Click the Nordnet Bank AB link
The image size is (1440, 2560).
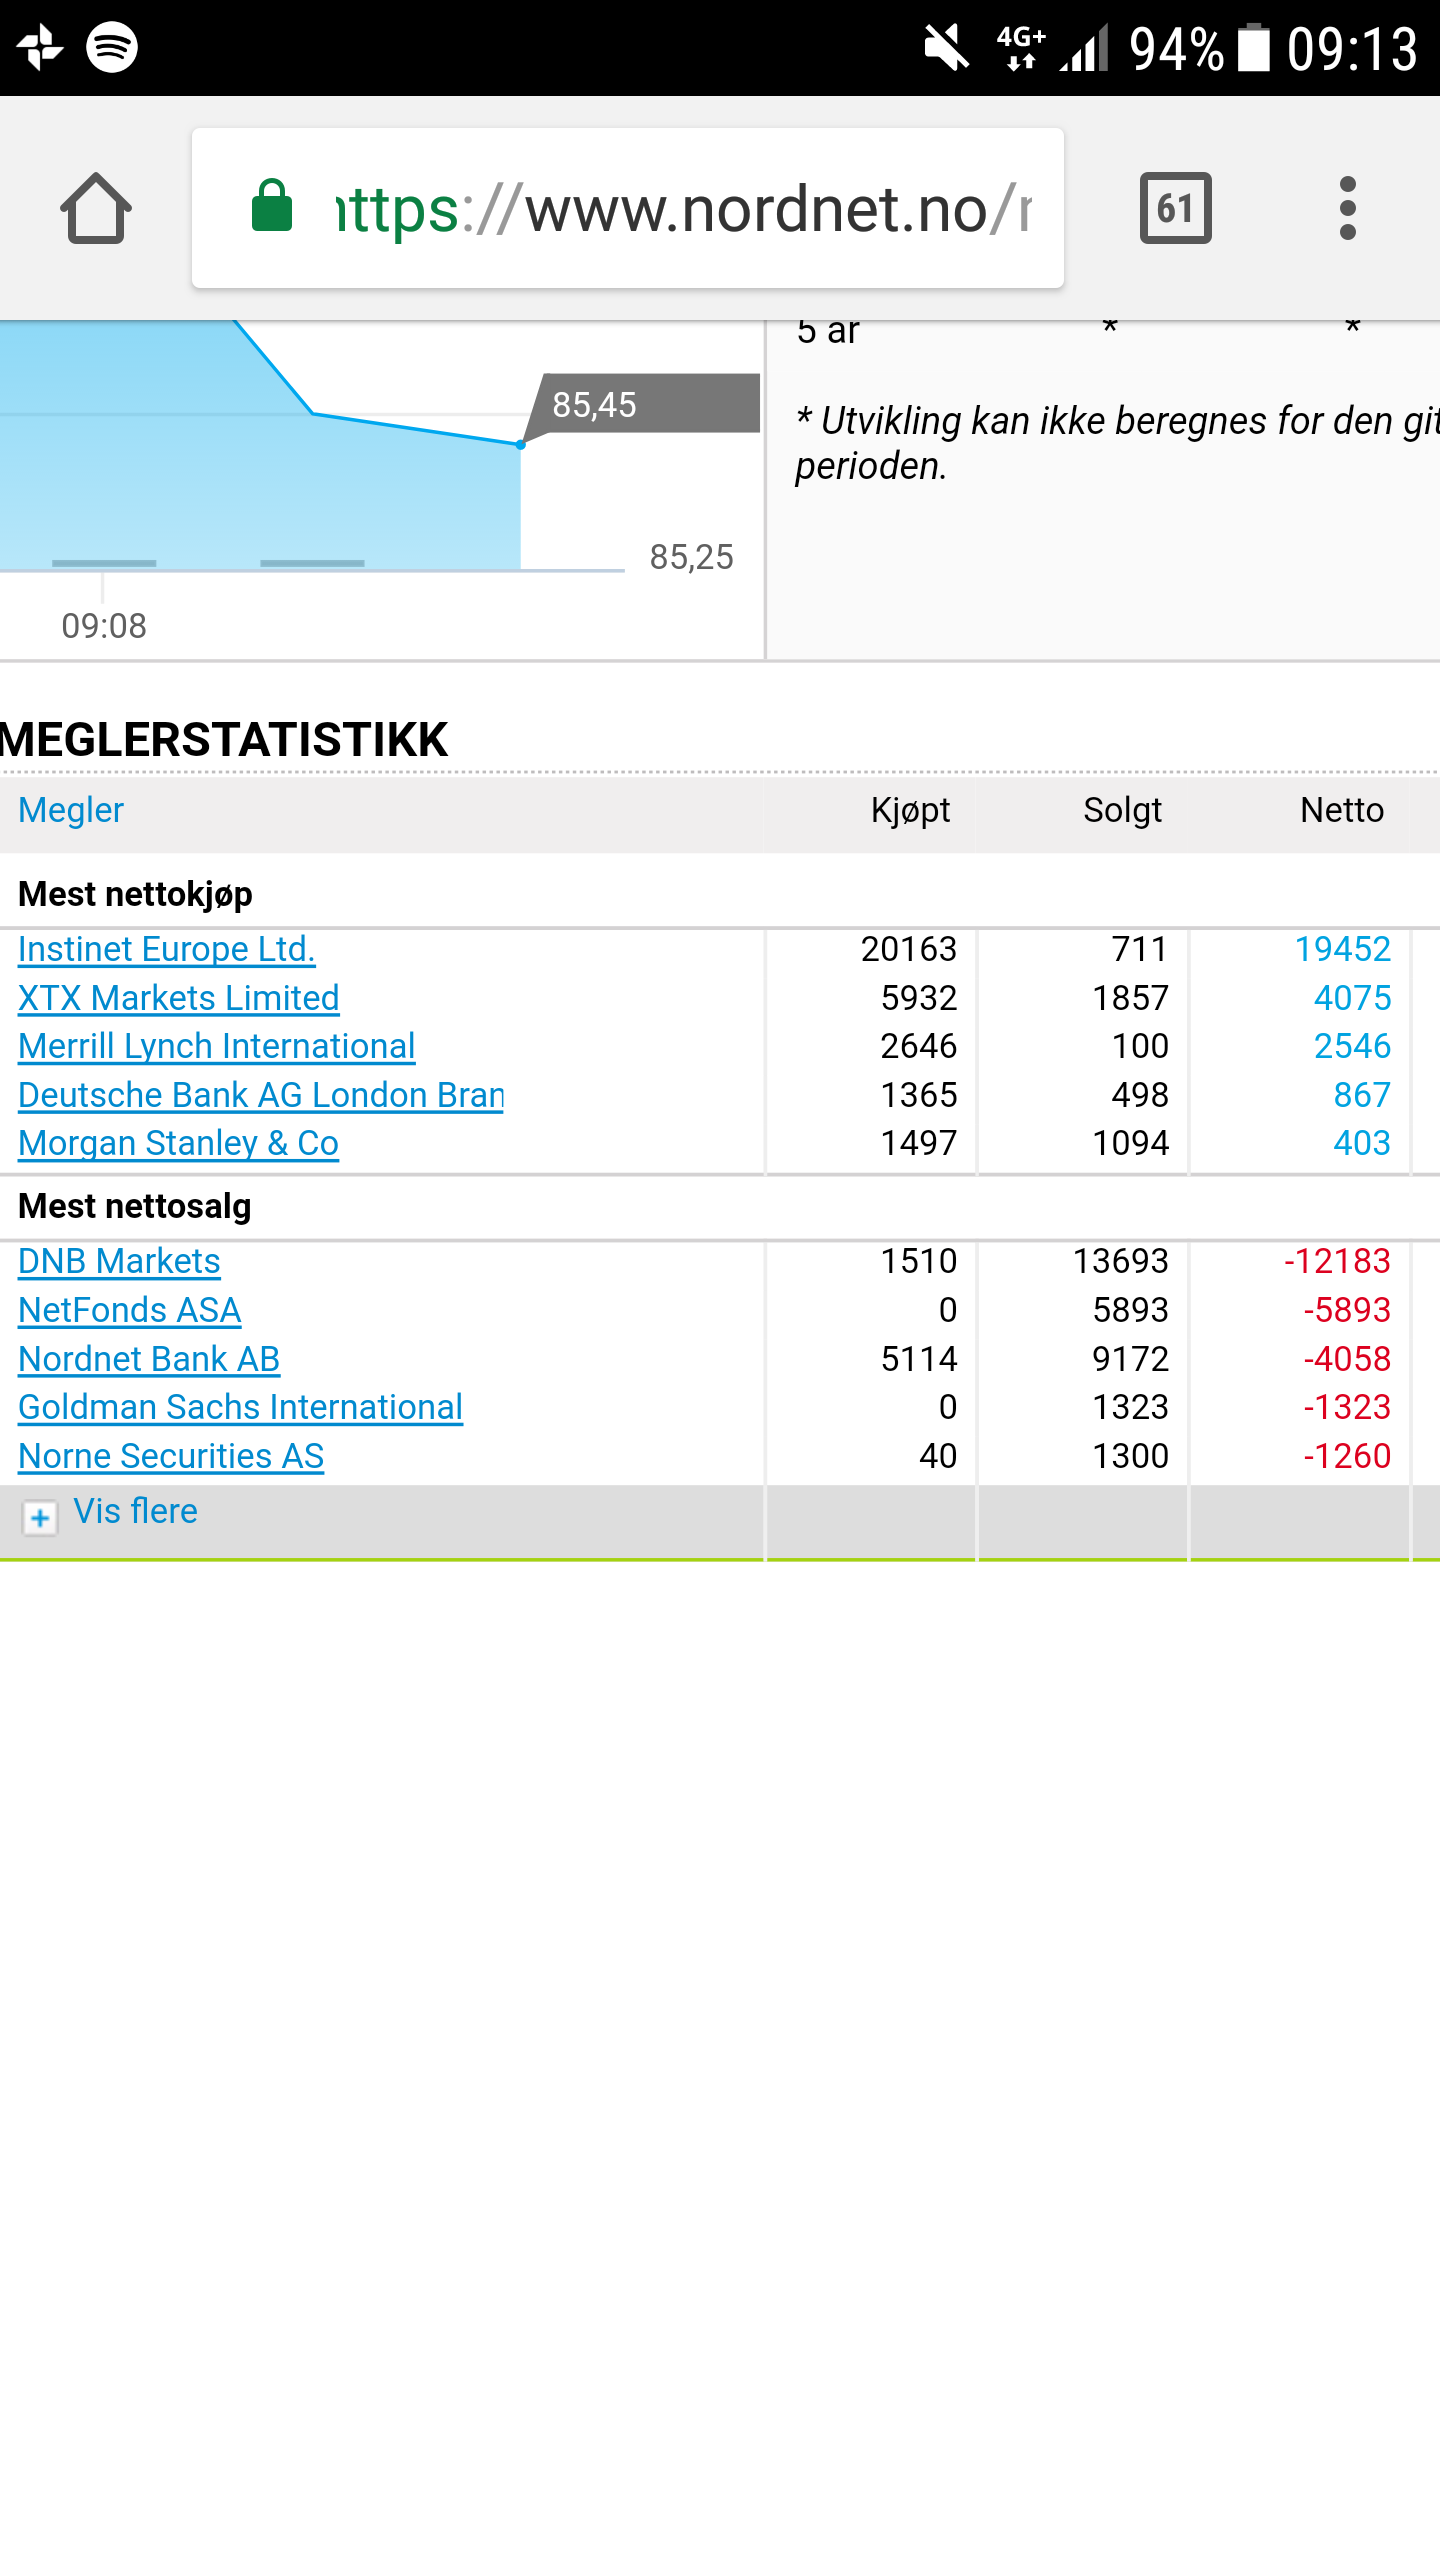pyautogui.click(x=149, y=1359)
